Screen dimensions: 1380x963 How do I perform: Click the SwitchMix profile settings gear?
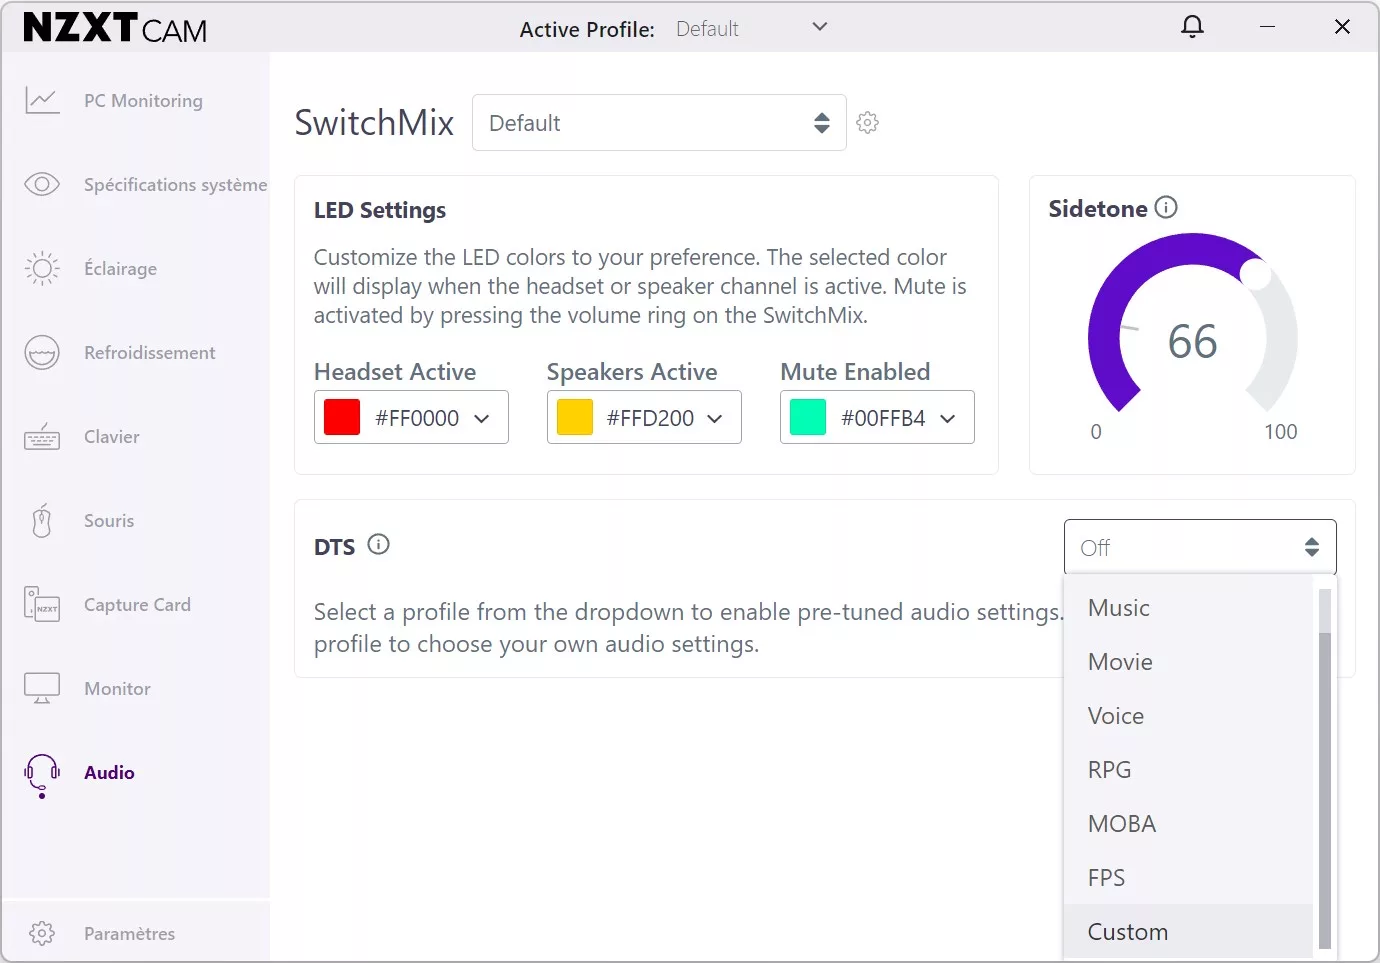867,123
